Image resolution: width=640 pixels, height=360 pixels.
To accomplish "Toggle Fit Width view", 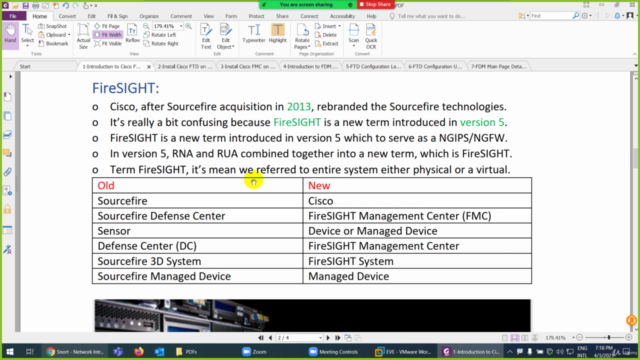I will (108, 35).
